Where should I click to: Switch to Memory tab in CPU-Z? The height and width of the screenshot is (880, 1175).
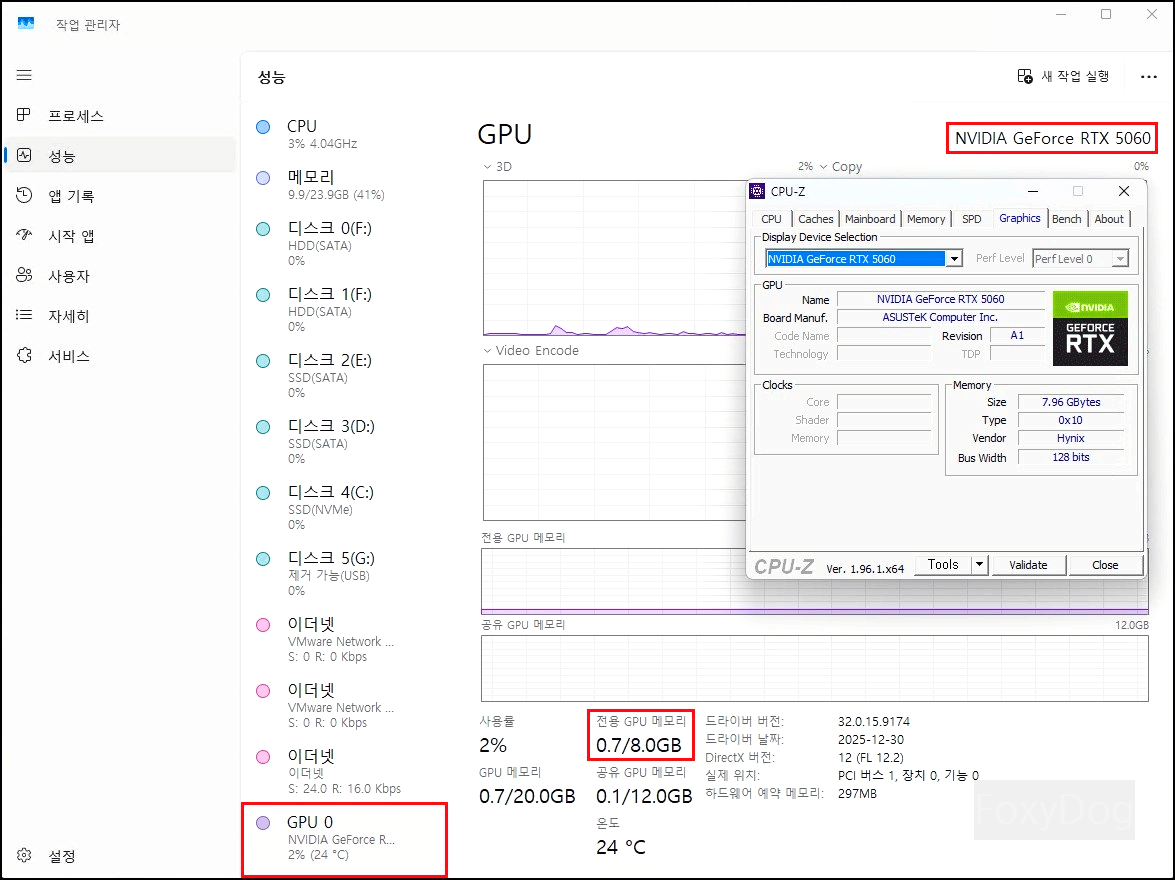(x=926, y=219)
